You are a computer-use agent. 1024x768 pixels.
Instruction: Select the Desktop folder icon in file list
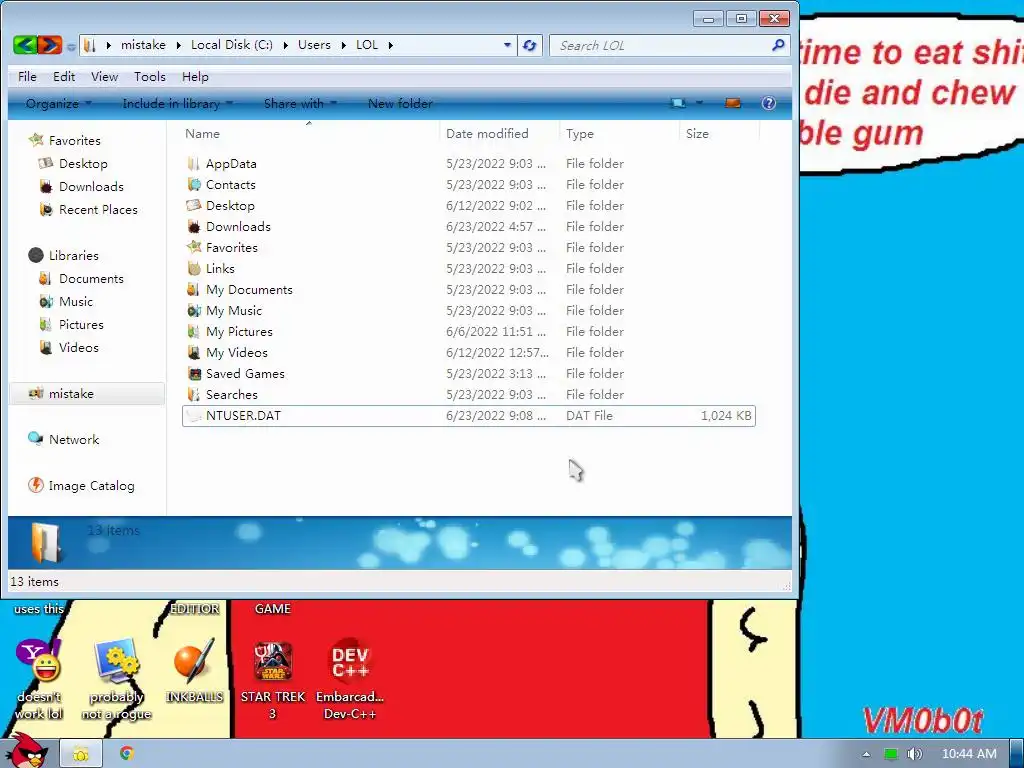(193, 205)
